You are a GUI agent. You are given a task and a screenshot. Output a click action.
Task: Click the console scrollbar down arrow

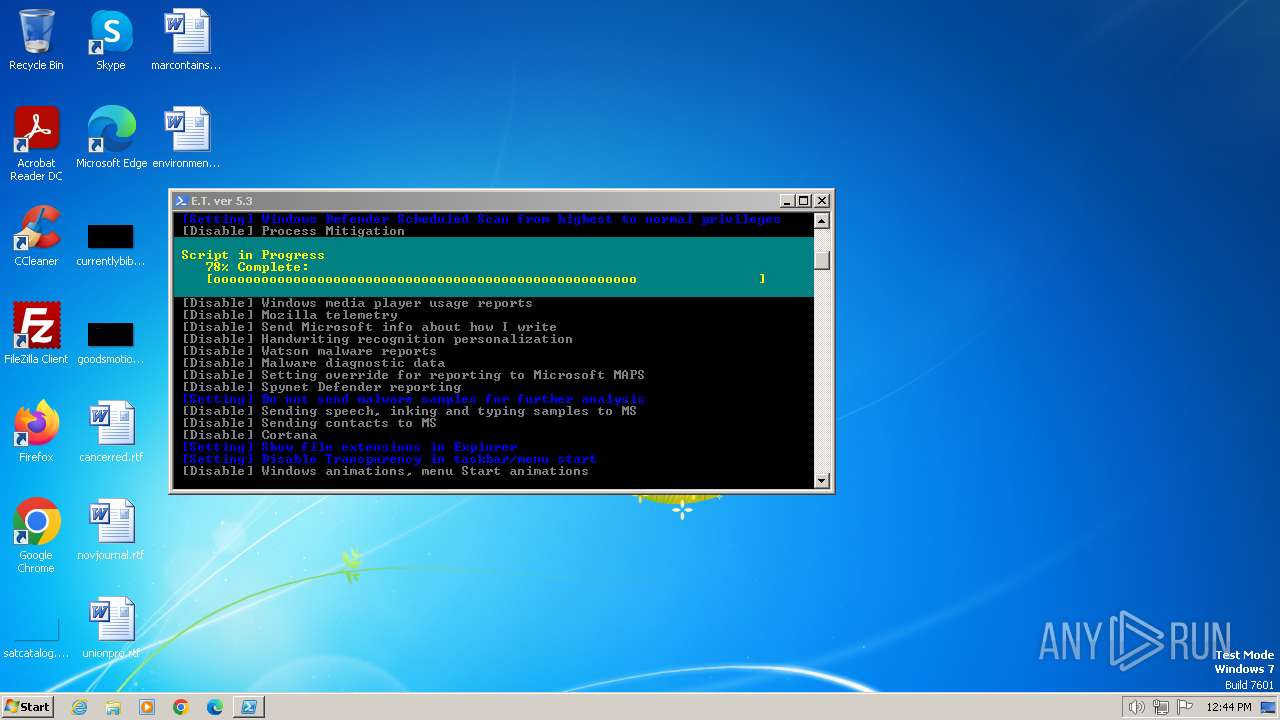tap(821, 481)
